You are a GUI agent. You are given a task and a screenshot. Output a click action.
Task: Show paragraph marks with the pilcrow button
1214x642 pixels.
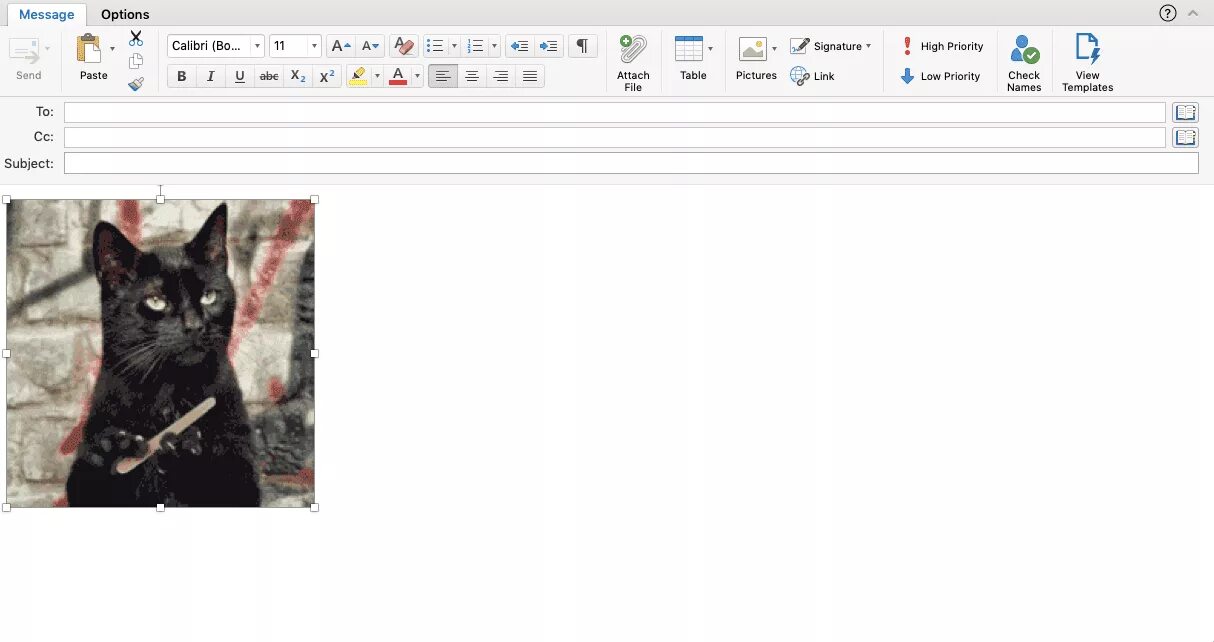pyautogui.click(x=582, y=46)
